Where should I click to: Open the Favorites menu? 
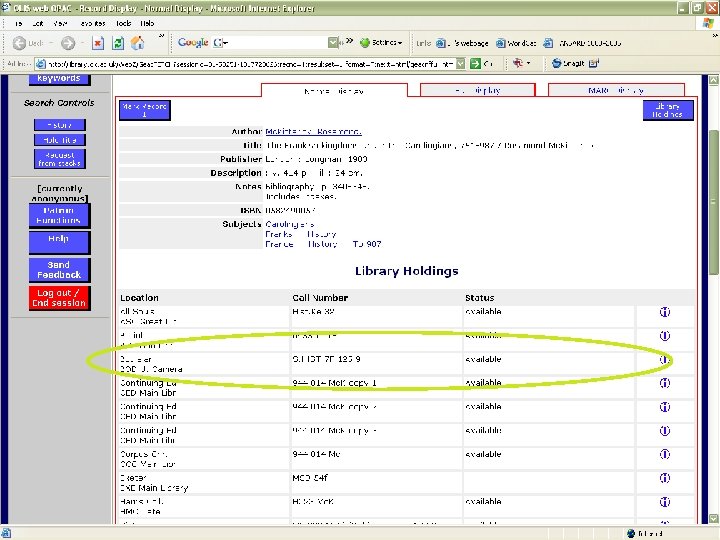[93, 23]
